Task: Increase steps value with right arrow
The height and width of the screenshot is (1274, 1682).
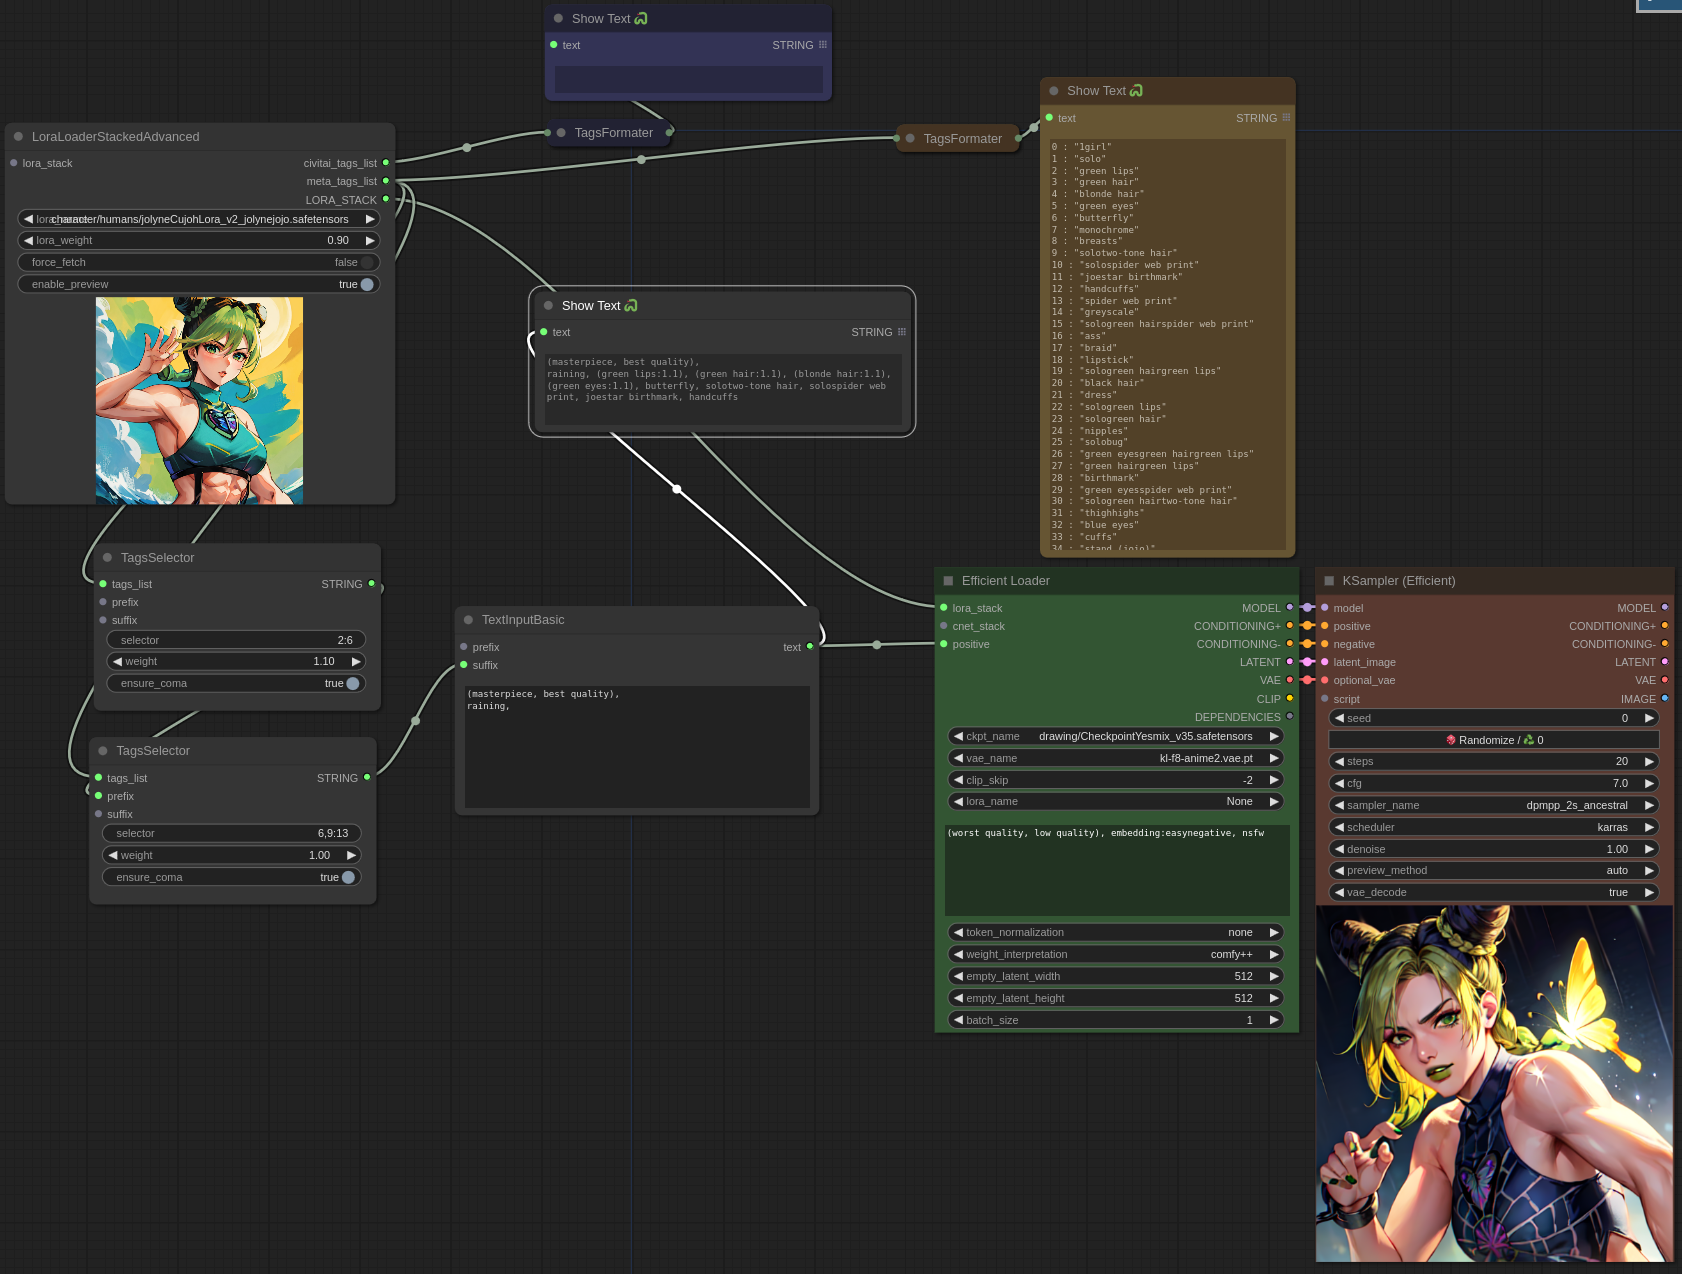Action: click(x=1649, y=761)
